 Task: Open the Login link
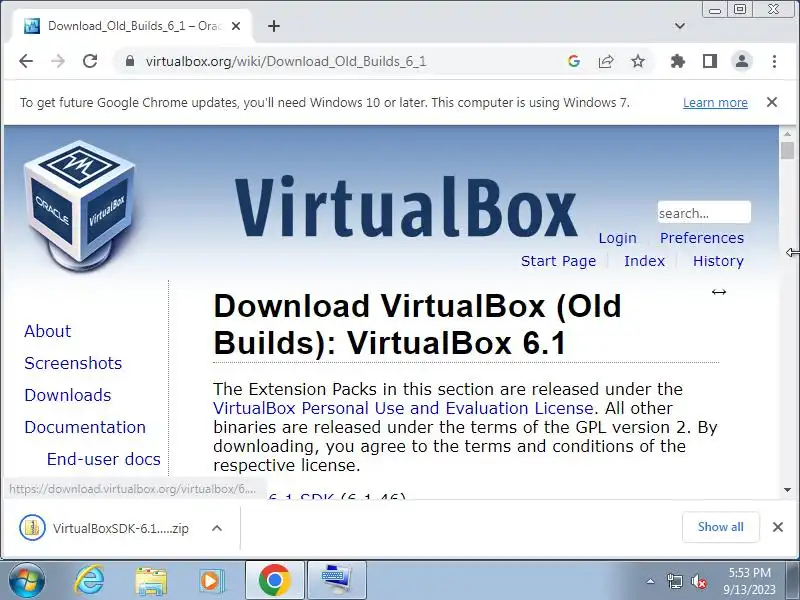(x=617, y=238)
